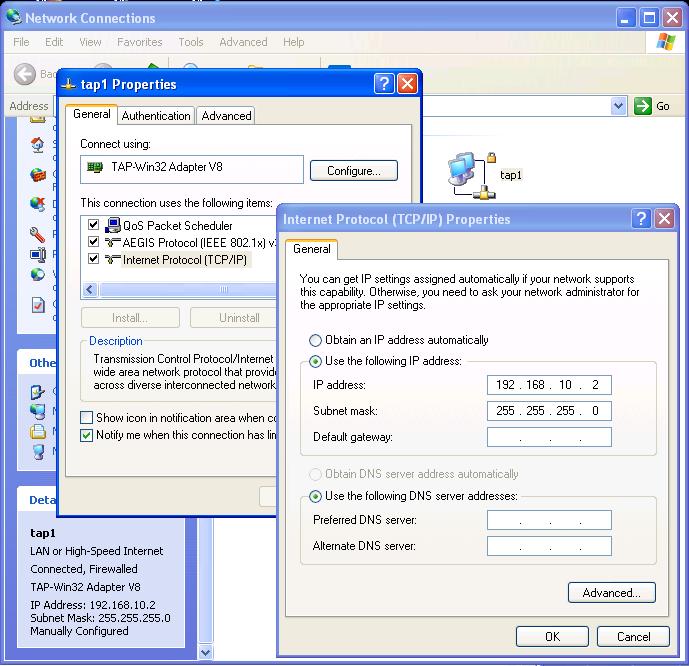Click the Help question mark in tap1 Properties
689x666 pixels.
click(384, 84)
